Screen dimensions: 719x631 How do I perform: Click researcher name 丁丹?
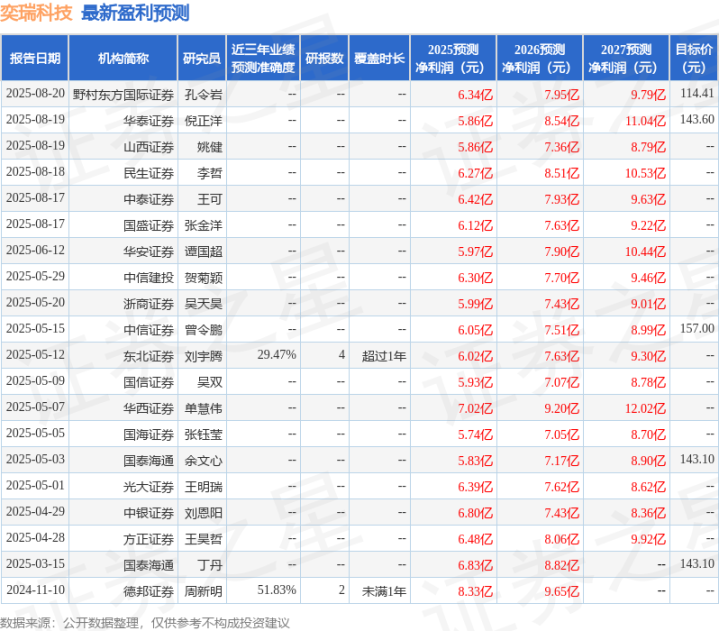(210, 565)
